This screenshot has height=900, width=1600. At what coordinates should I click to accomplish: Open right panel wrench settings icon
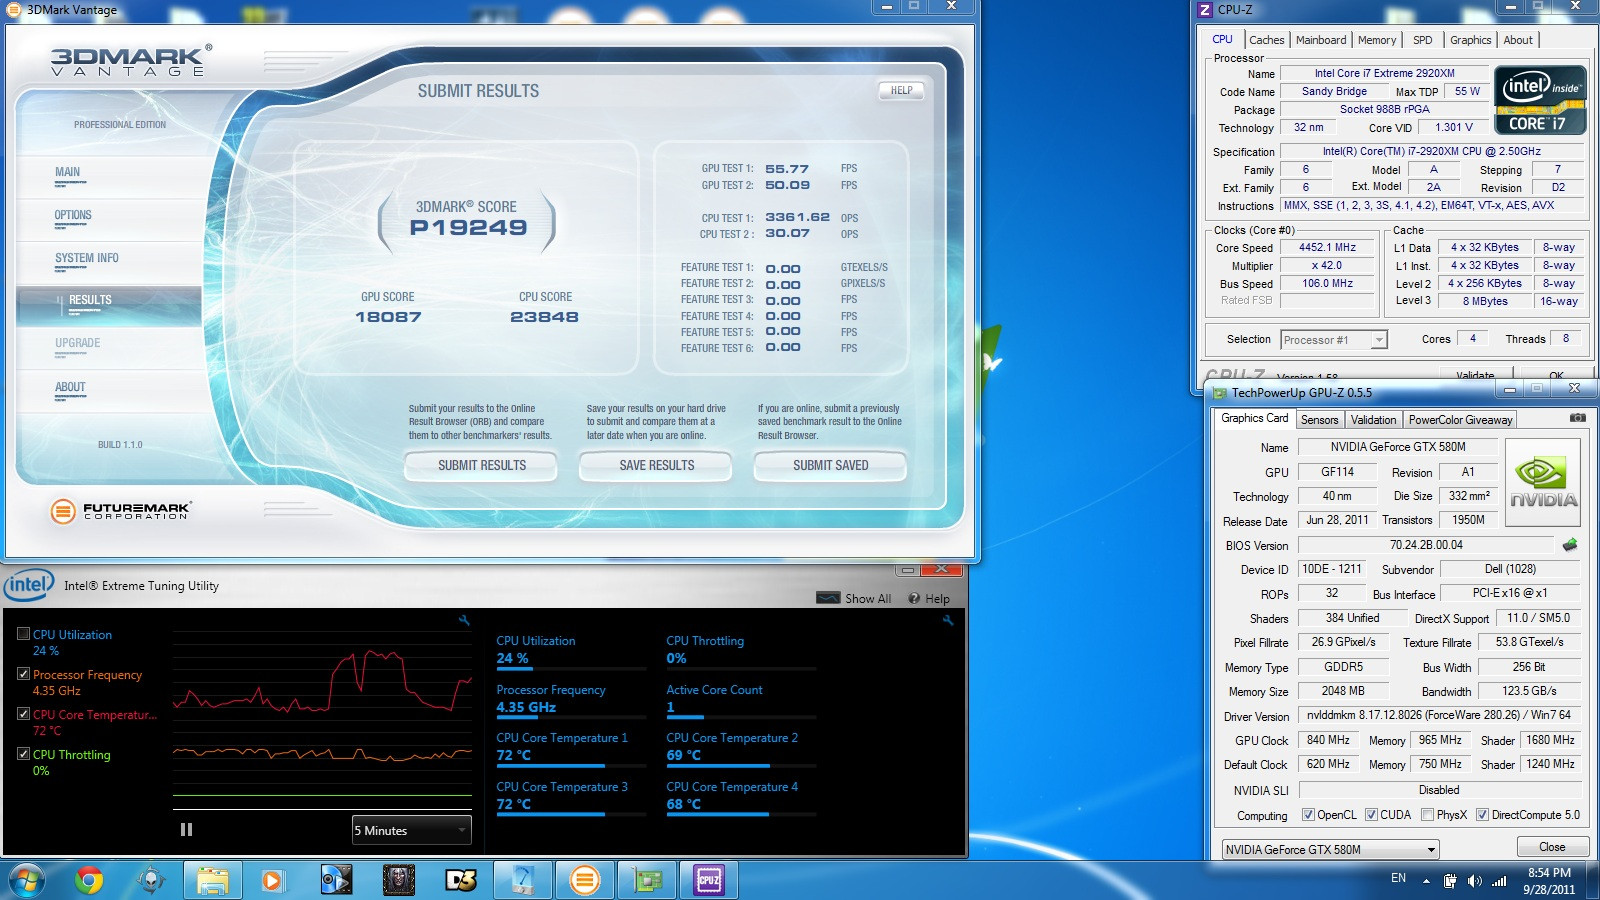click(948, 620)
